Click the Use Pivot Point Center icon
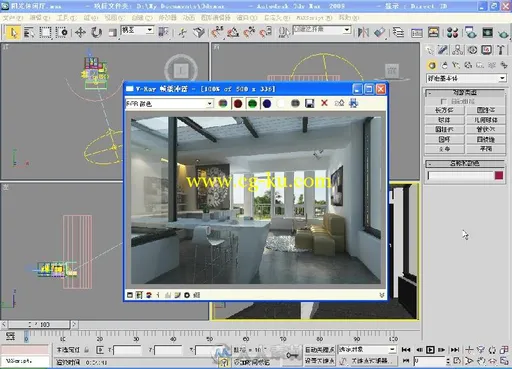 click(x=163, y=32)
